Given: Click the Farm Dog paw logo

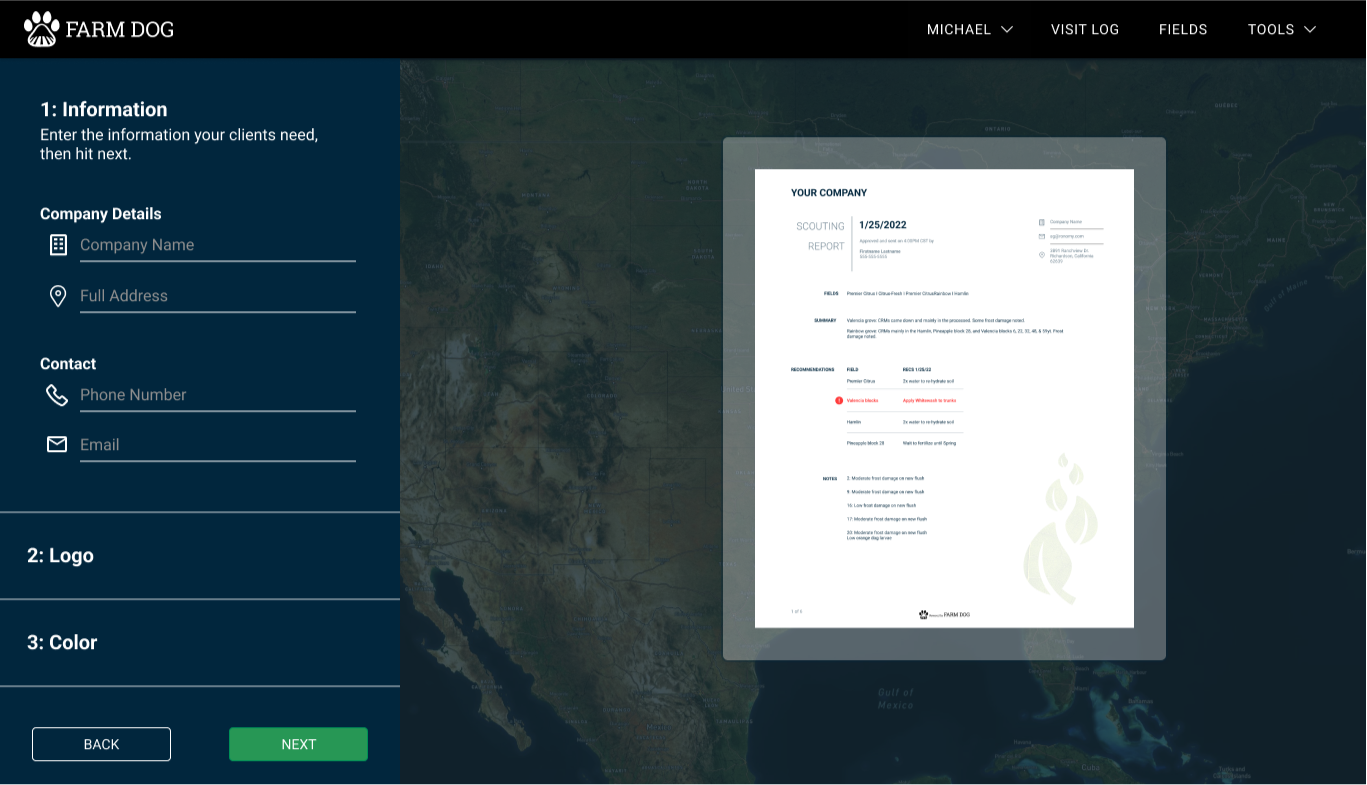Looking at the screenshot, I should pyautogui.click(x=40, y=28).
